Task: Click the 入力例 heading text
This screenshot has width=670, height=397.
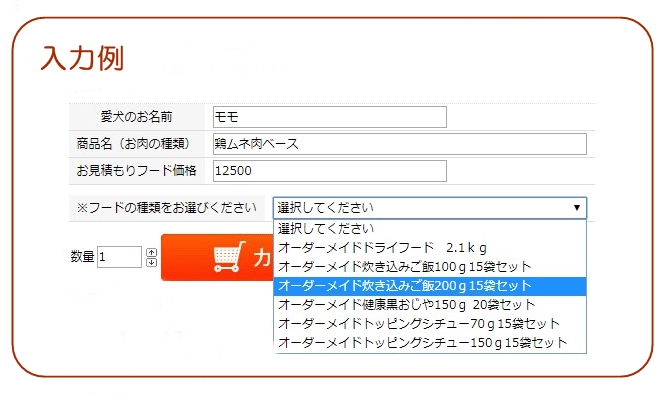Action: [82, 59]
